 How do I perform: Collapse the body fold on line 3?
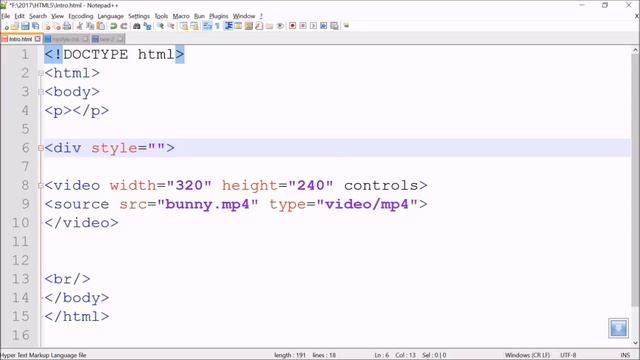(x=41, y=92)
